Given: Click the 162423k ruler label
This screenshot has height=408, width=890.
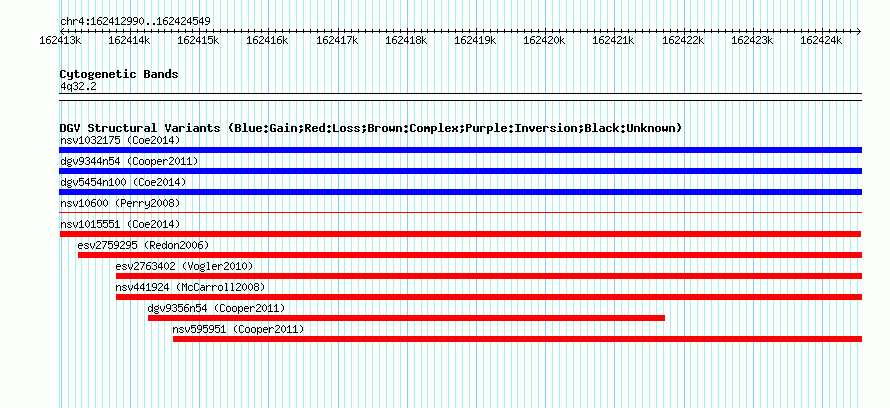Looking at the screenshot, I should coord(753,41).
